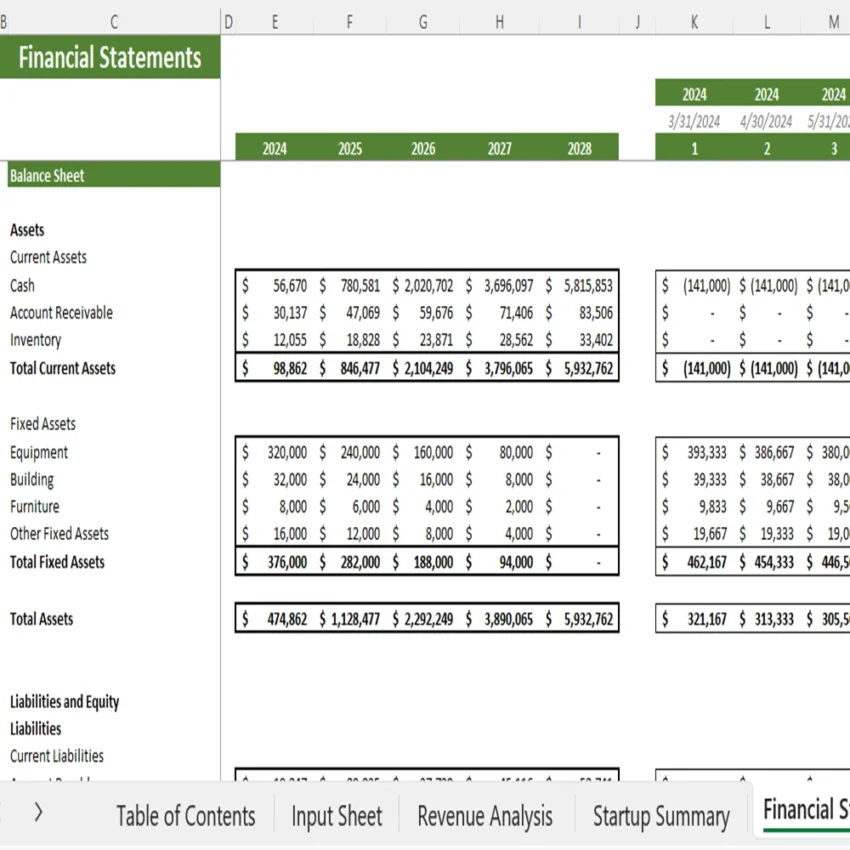Select column J header

[x=637, y=20]
